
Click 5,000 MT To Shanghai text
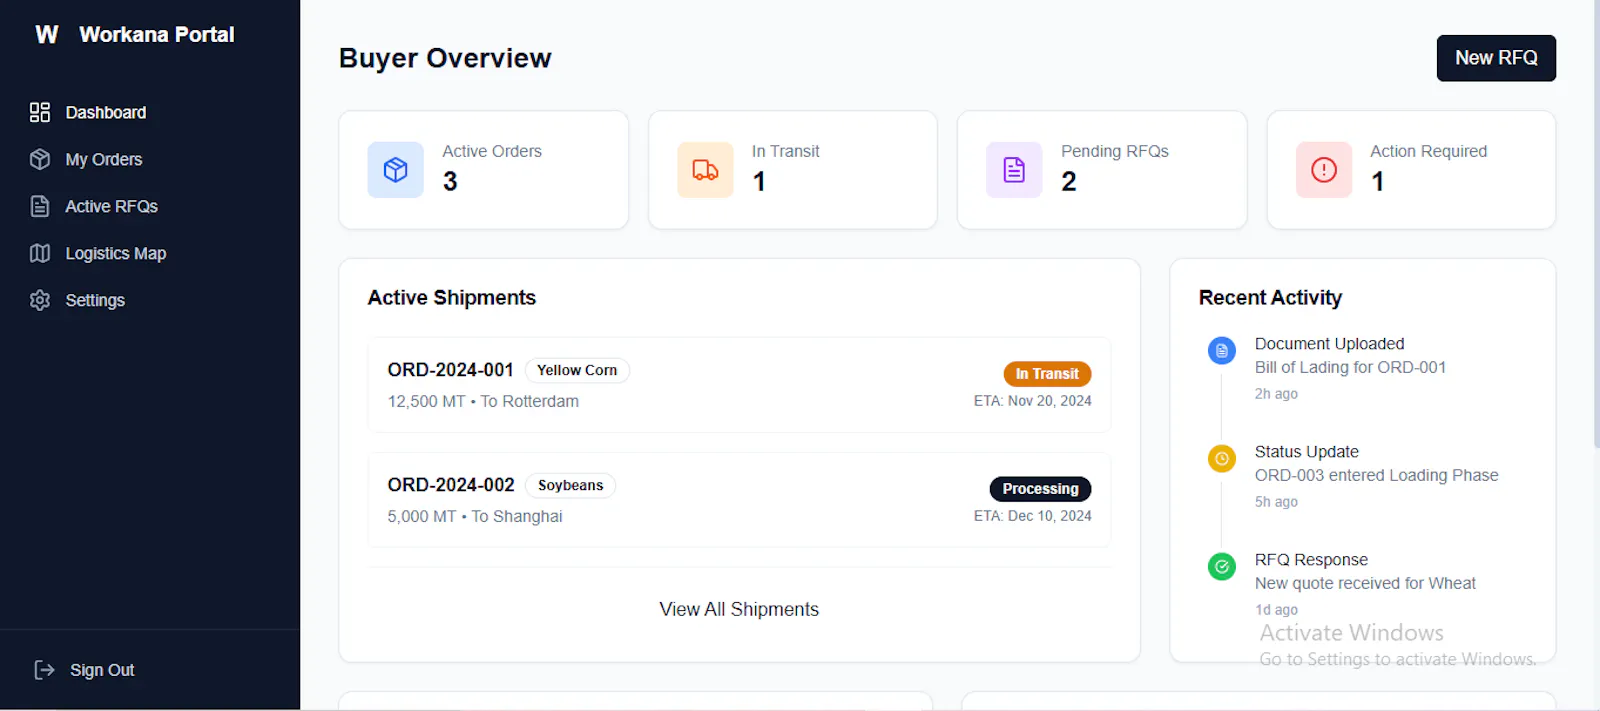click(x=475, y=516)
